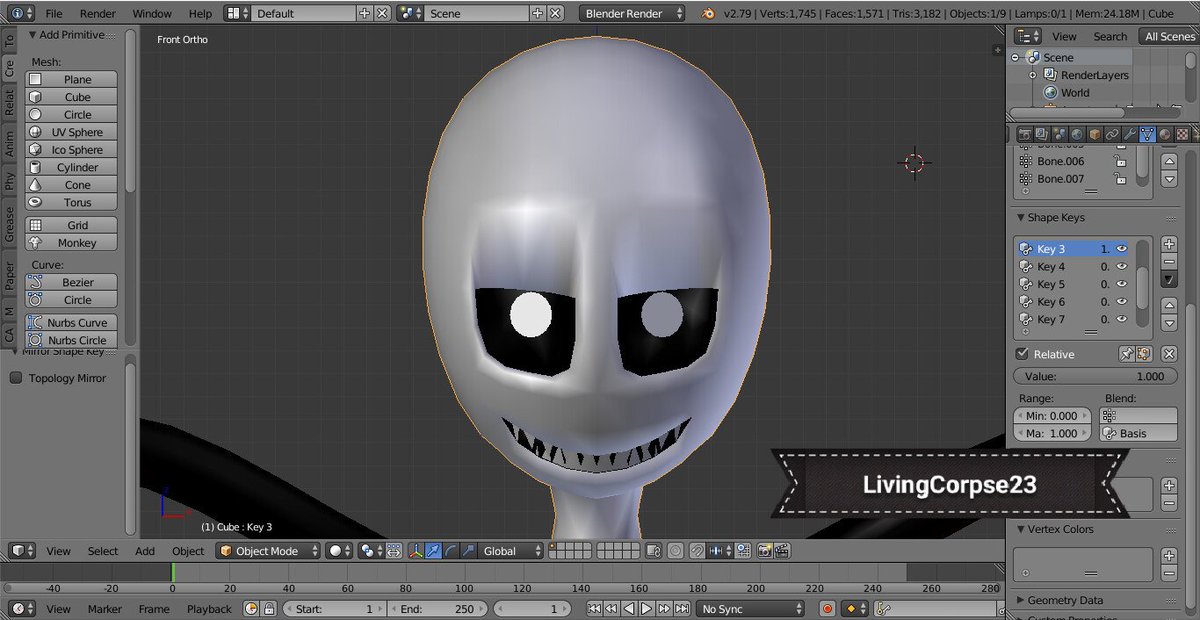Clear shape key weights with X button

click(1169, 354)
